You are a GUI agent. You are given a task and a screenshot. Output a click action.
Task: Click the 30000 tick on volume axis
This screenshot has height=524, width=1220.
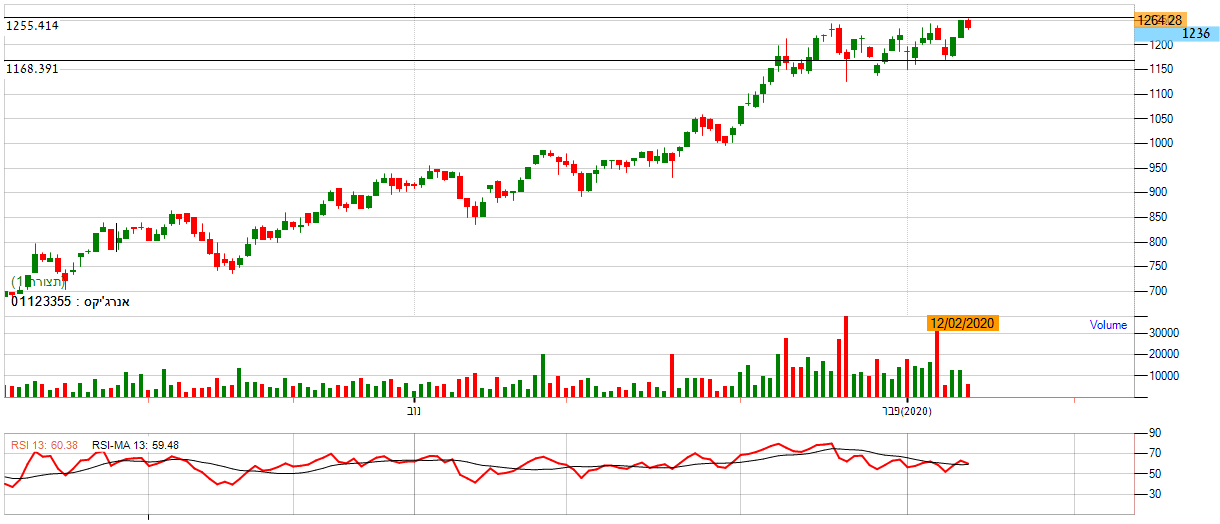pyautogui.click(x=1163, y=333)
